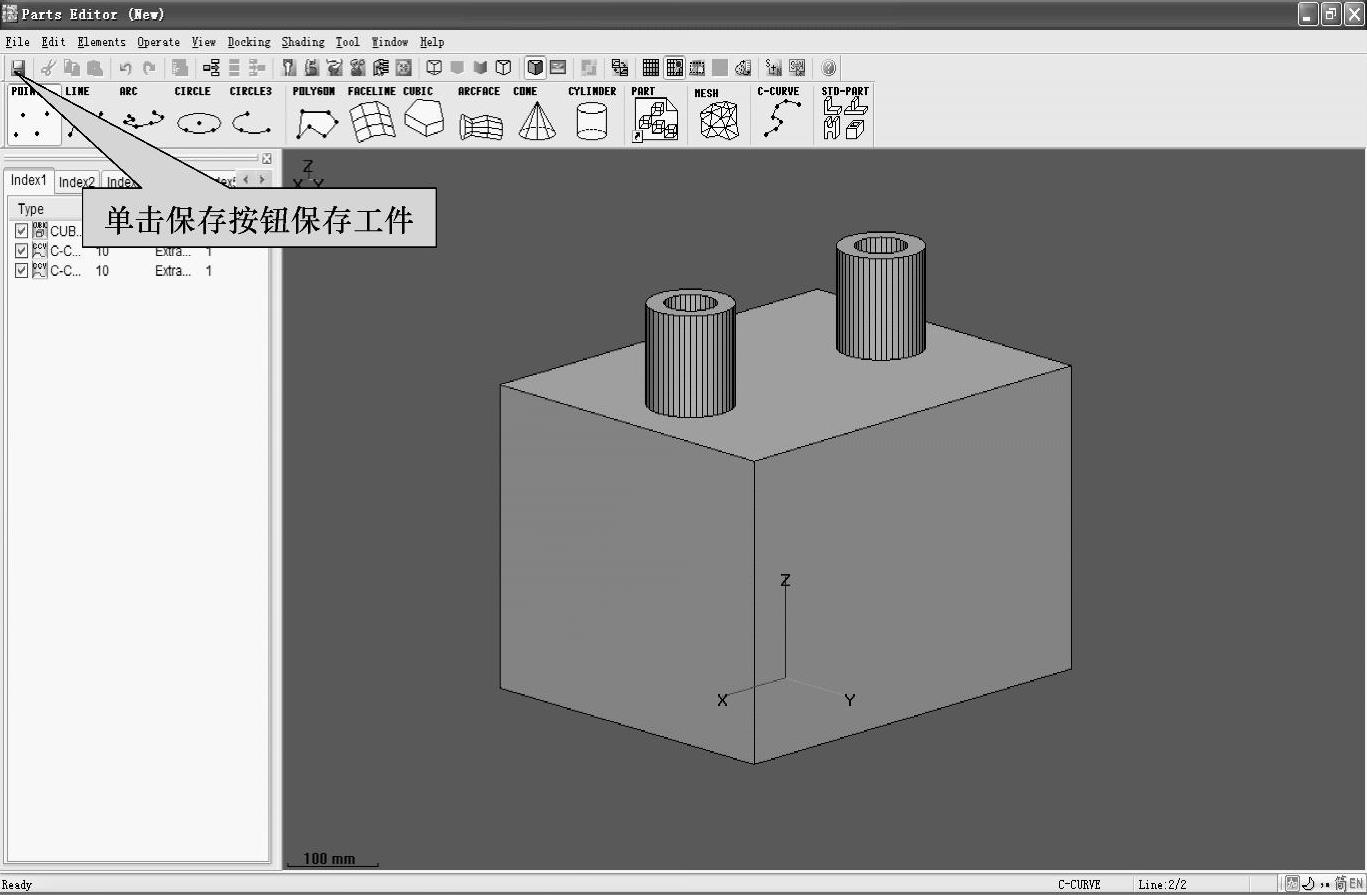The image size is (1367, 895).
Task: Select the CYLINDER shape tool
Action: [592, 116]
